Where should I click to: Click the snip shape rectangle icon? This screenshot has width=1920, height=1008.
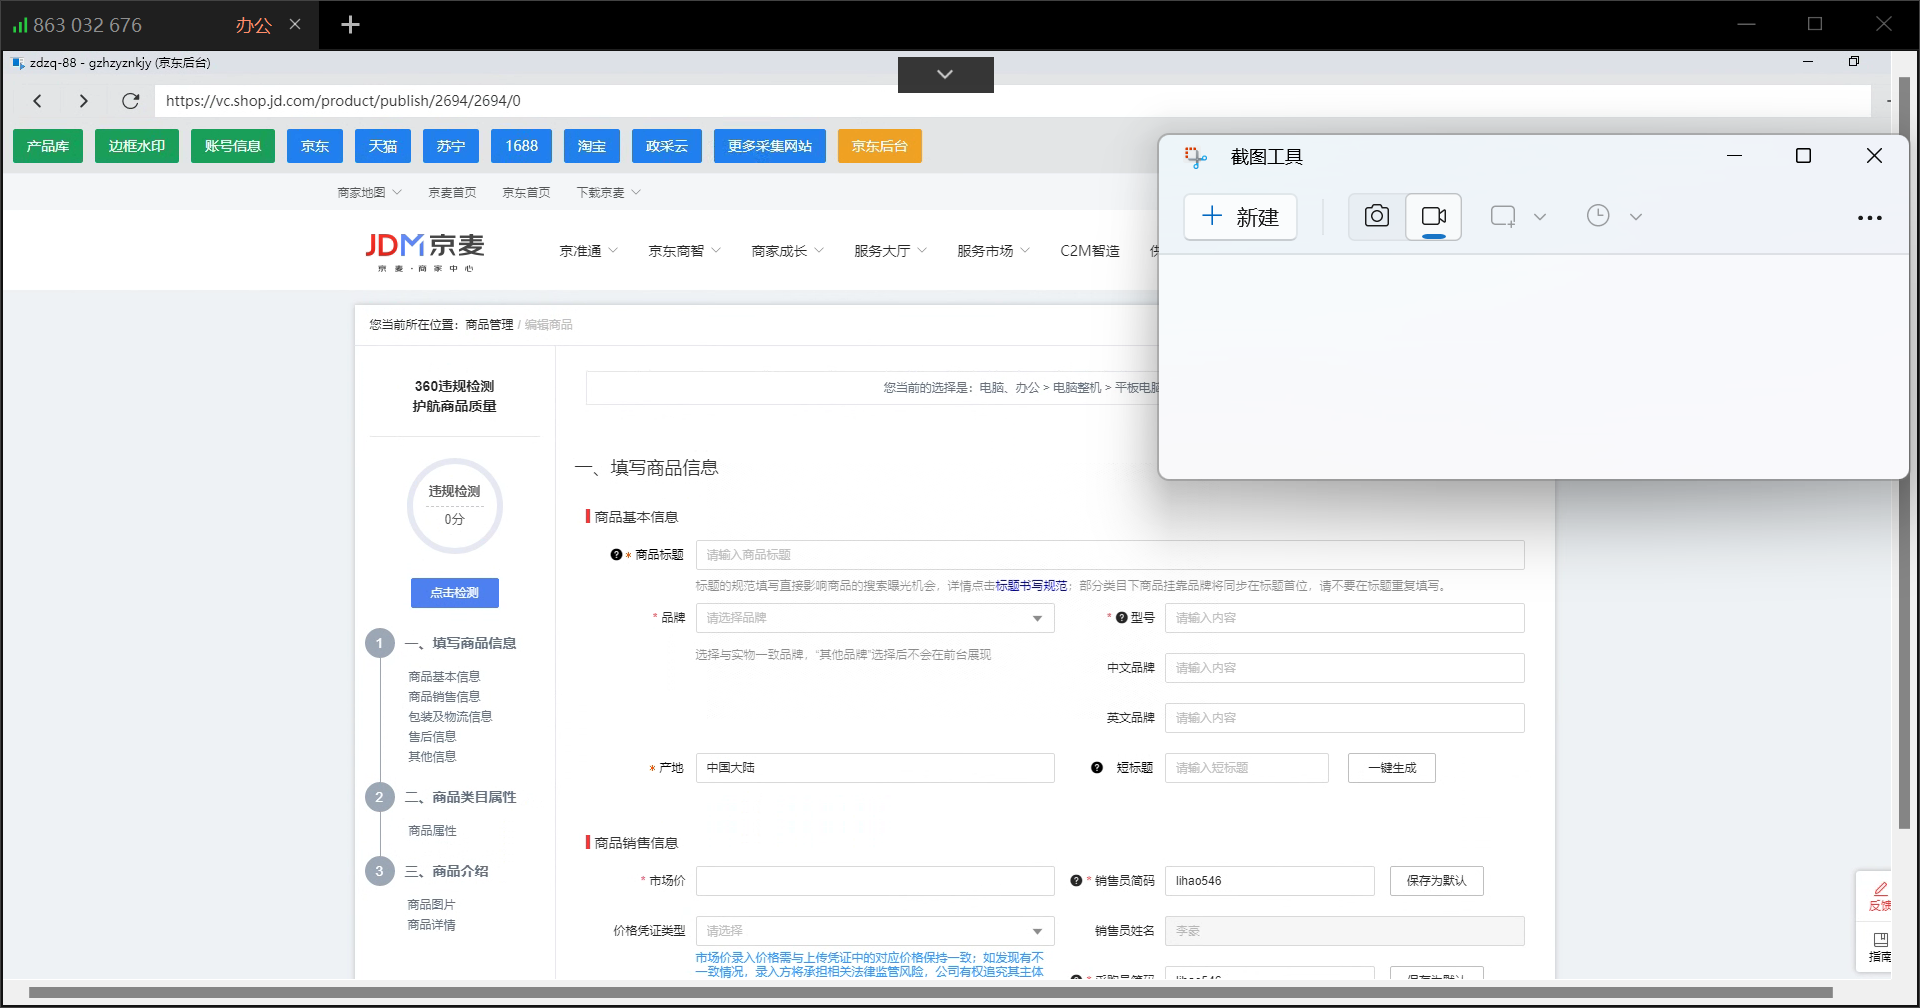tap(1502, 216)
